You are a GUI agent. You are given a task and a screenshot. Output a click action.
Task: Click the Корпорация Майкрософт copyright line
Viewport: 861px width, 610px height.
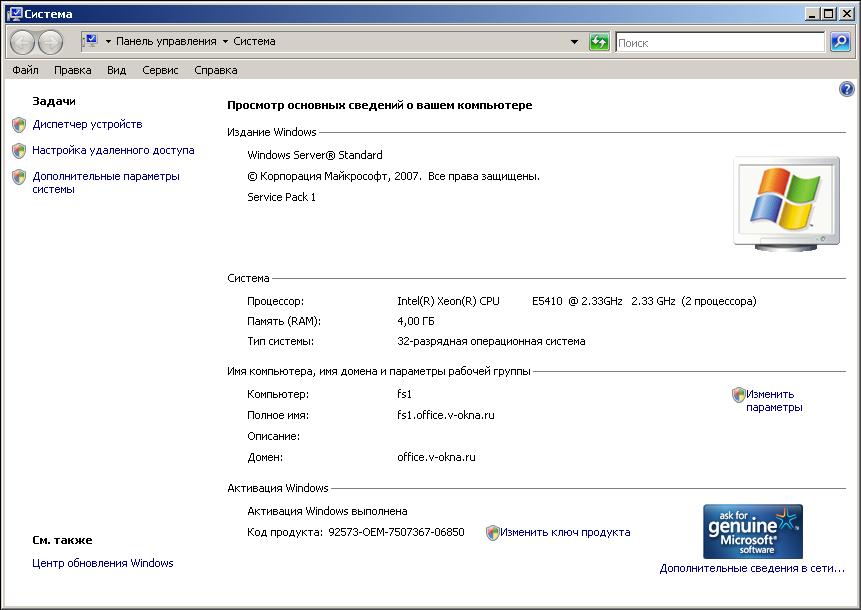(393, 177)
